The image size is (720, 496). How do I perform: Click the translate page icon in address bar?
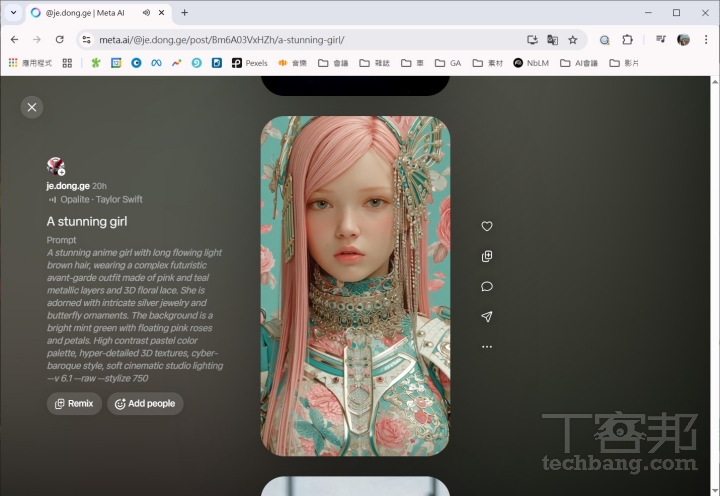coord(553,40)
